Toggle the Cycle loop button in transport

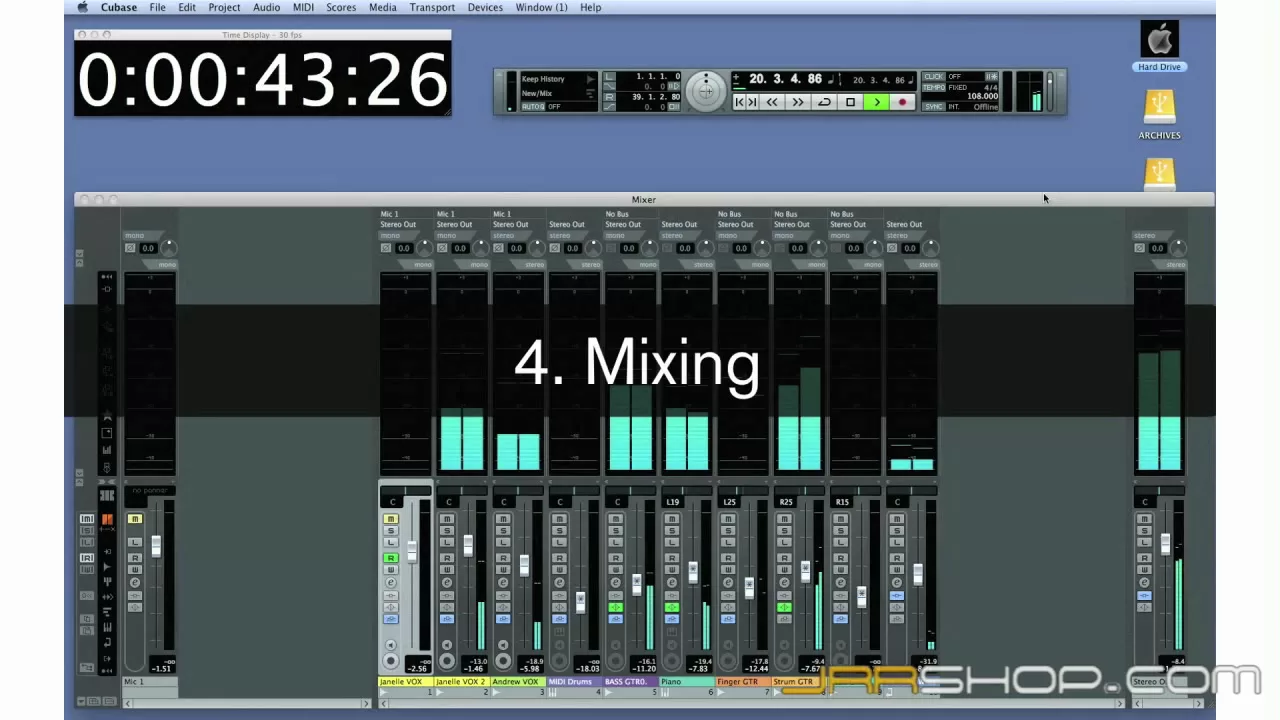[x=824, y=101]
